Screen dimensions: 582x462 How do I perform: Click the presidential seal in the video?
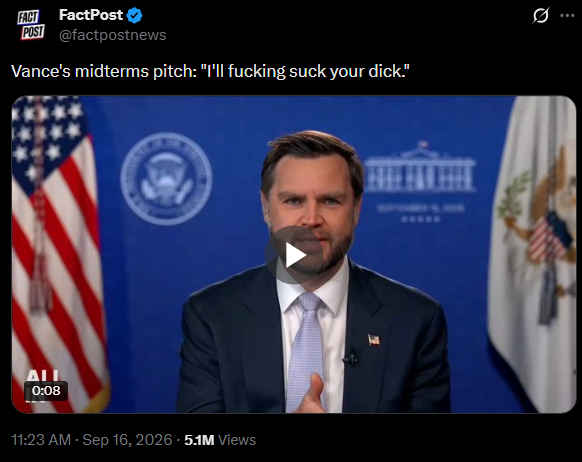(x=166, y=179)
